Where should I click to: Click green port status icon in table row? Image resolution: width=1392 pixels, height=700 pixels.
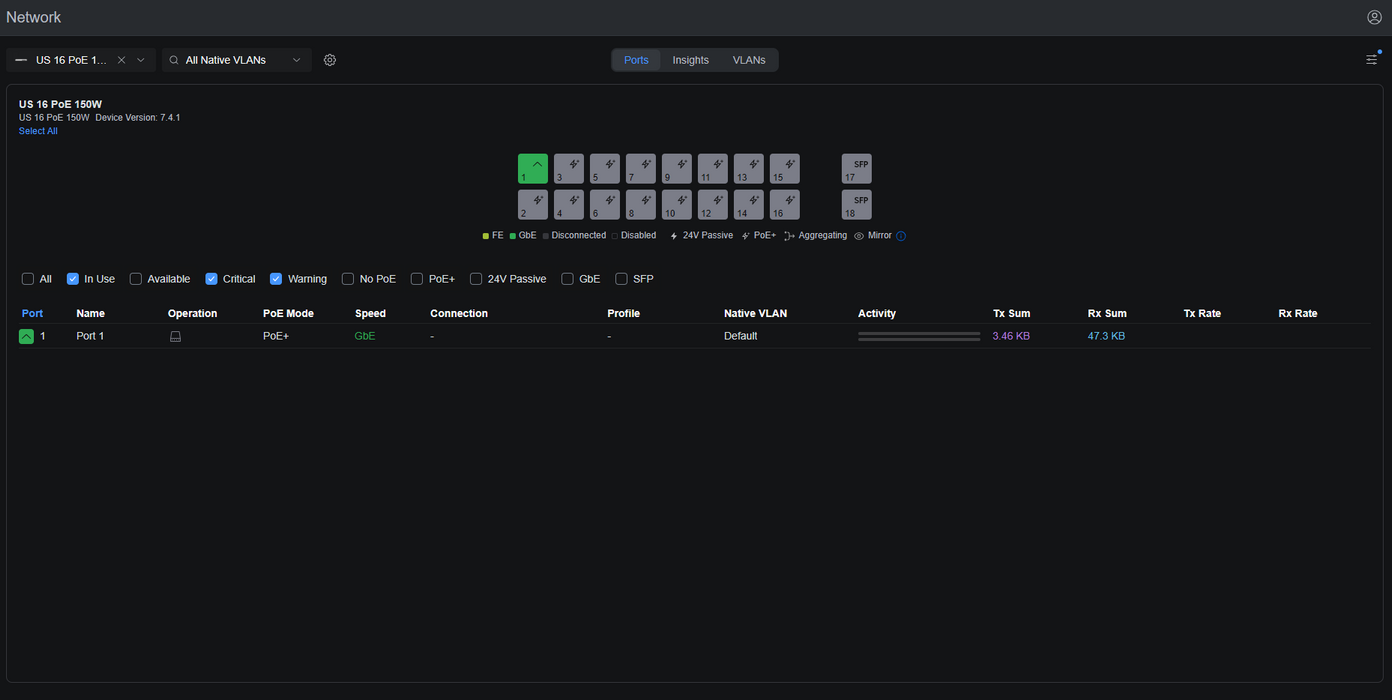(26, 336)
